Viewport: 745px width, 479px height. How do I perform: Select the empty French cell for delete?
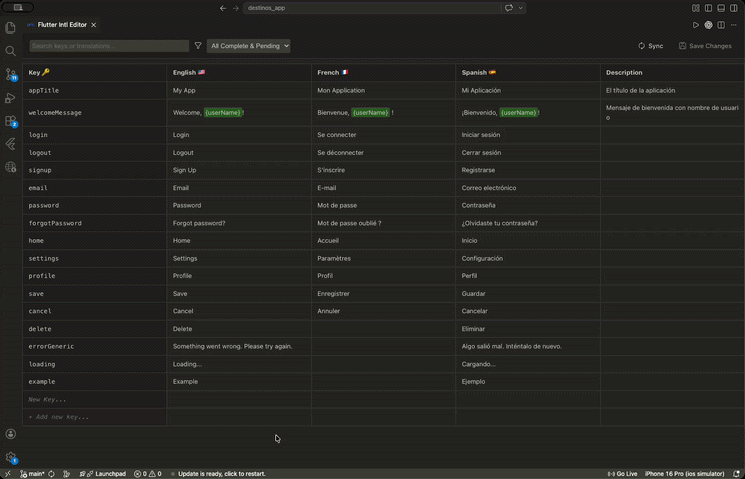(x=383, y=329)
